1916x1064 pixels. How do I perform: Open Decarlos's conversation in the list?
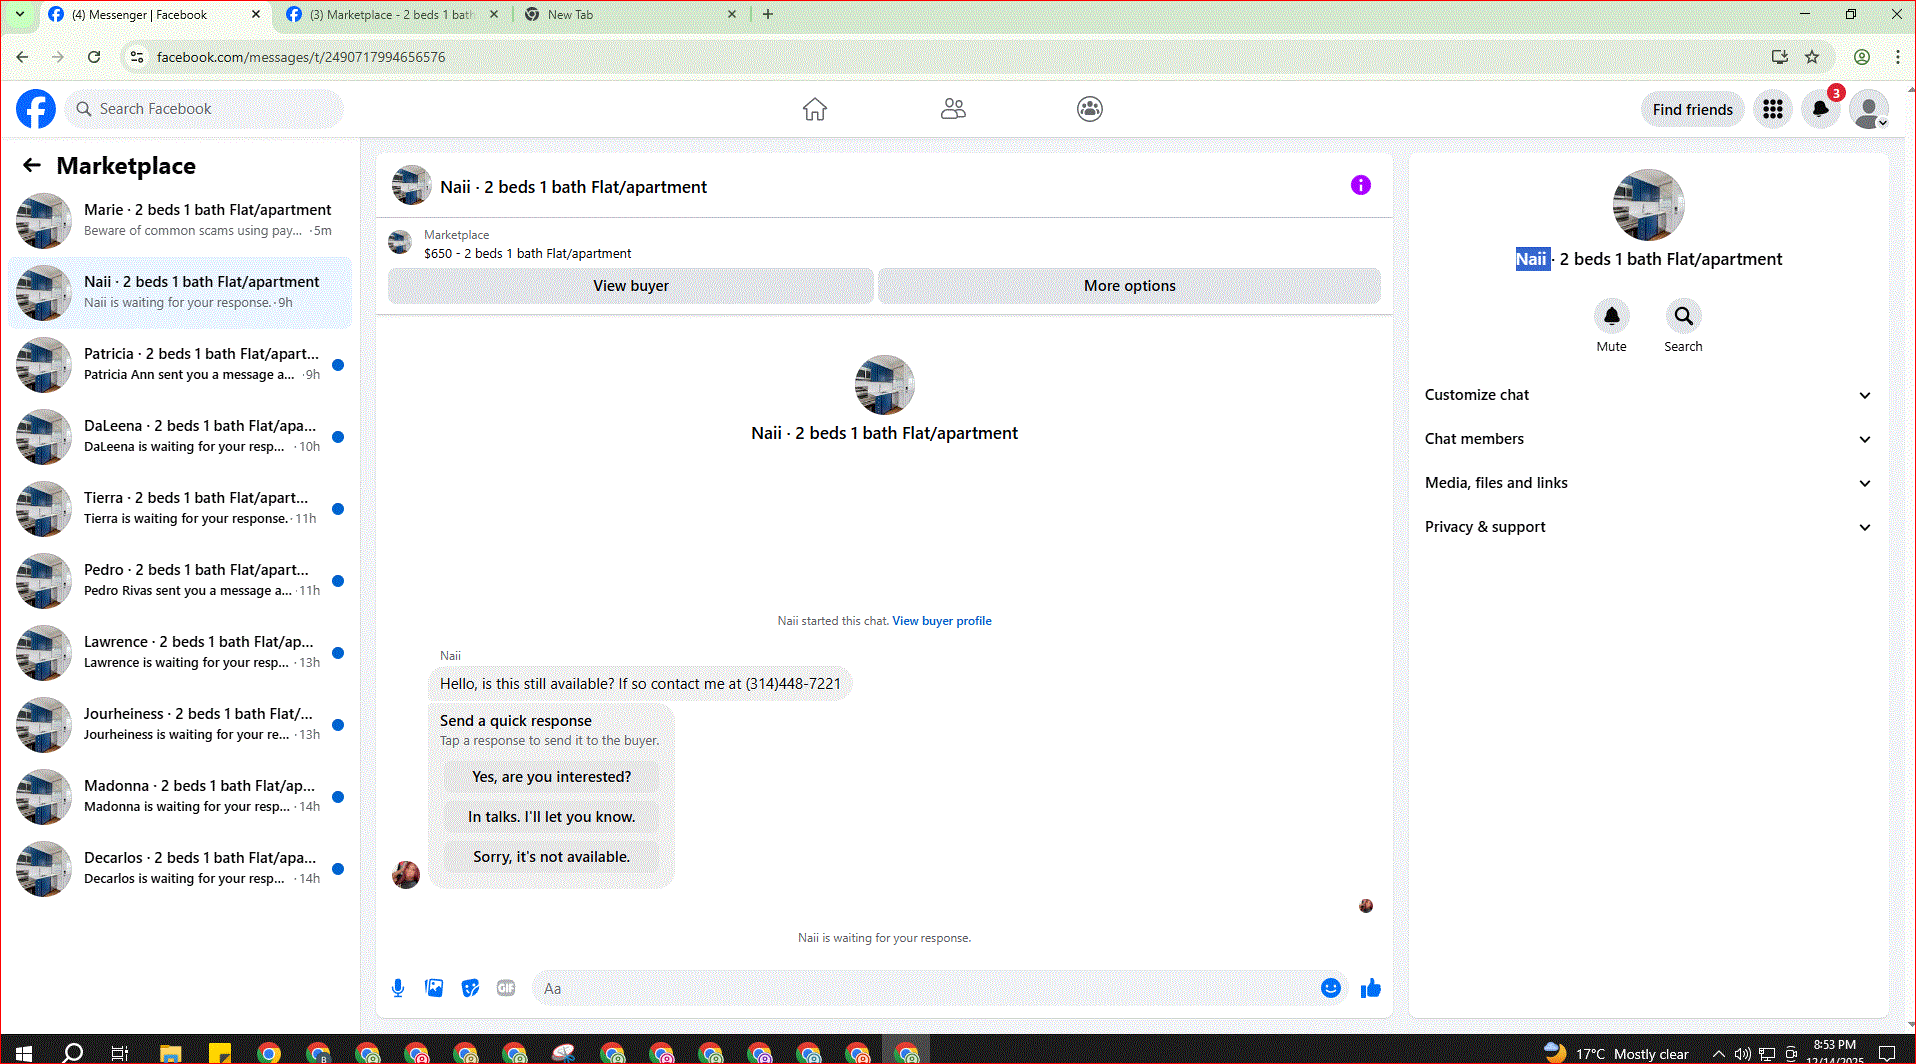tap(180, 869)
